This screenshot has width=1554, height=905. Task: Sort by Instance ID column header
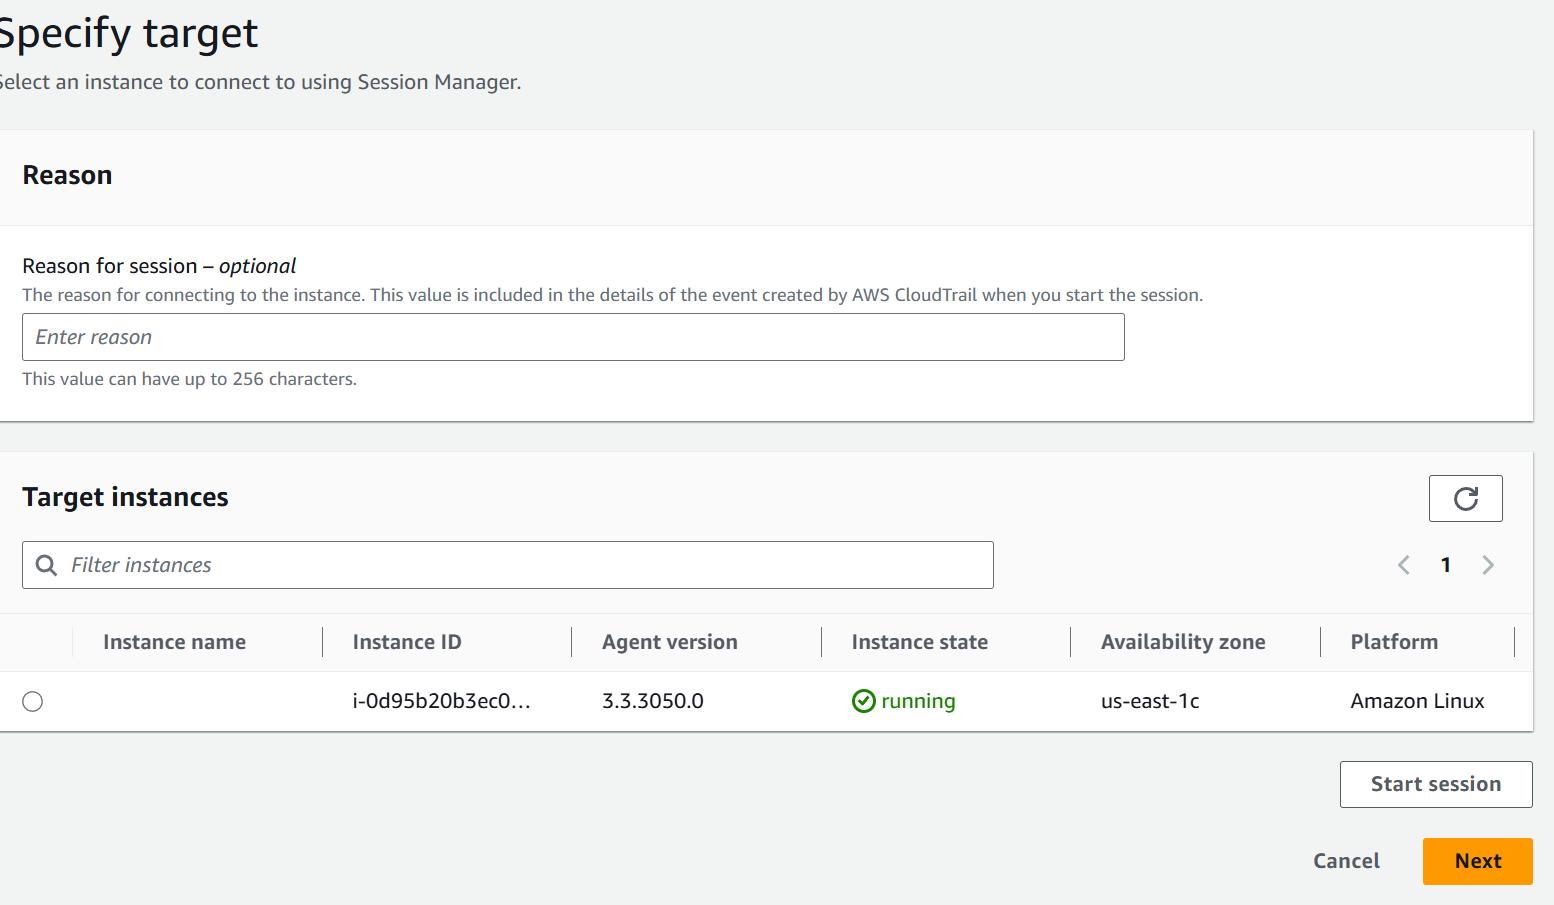point(407,642)
